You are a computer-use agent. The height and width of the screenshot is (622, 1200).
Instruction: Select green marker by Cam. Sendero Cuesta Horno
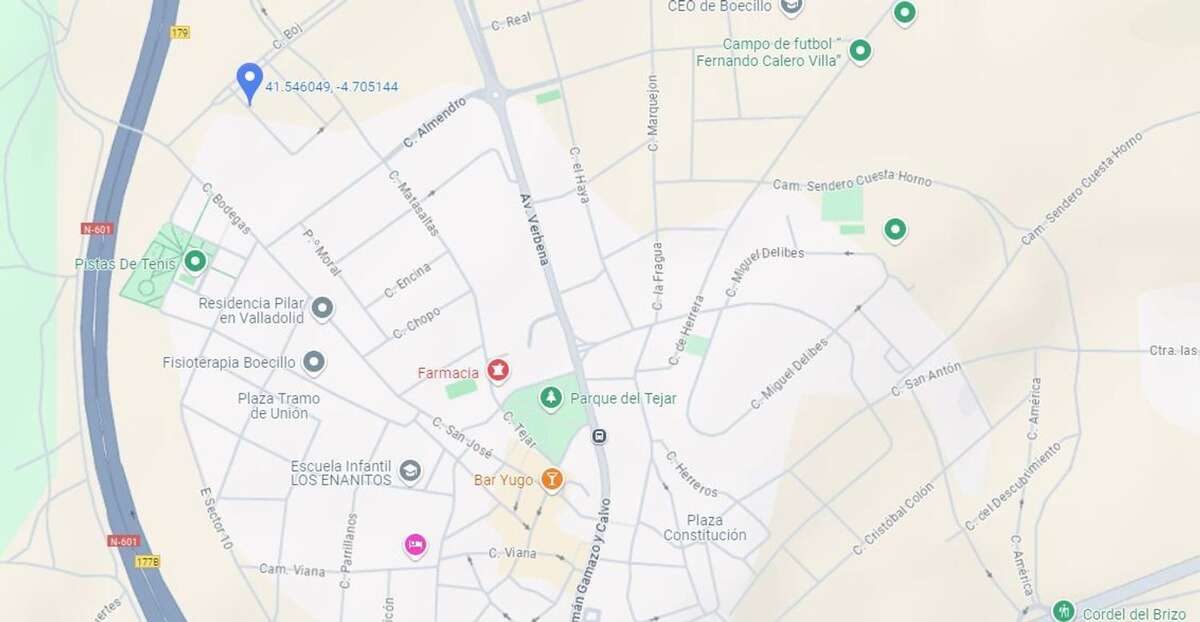[895, 231]
